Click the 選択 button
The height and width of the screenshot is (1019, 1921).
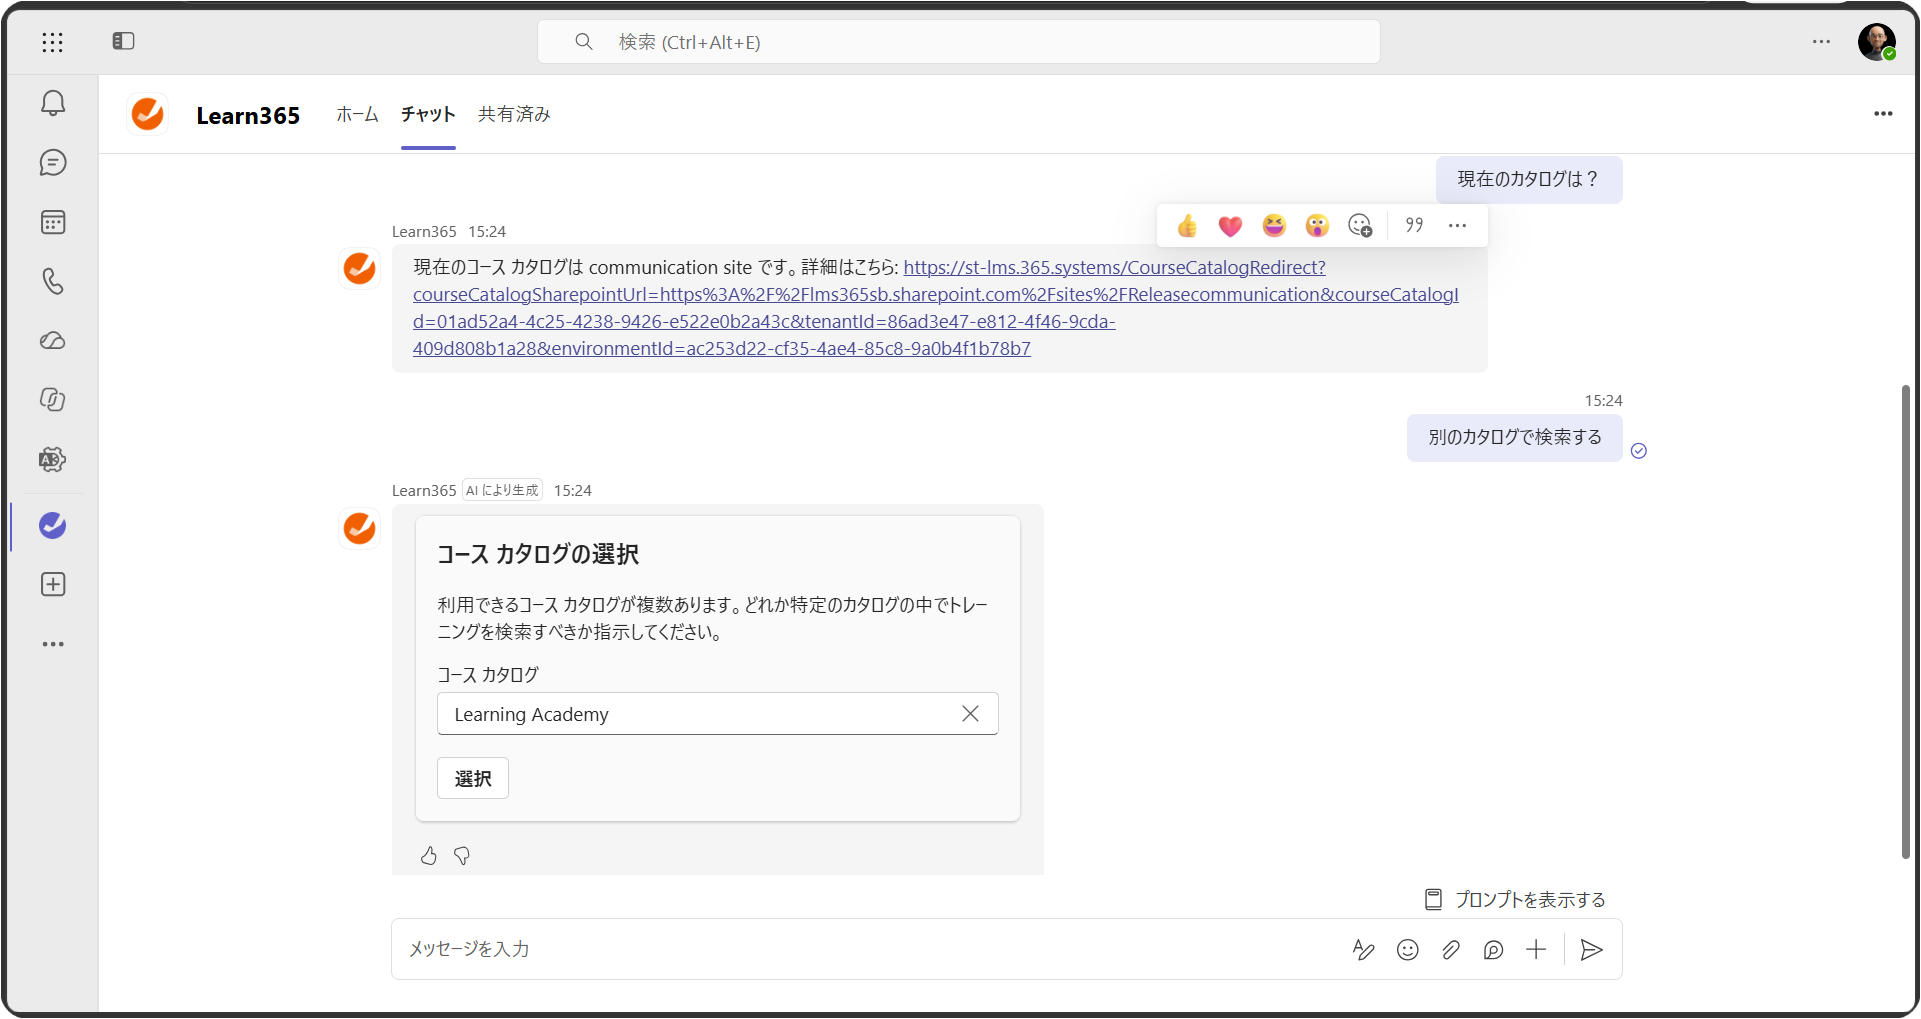click(x=473, y=779)
